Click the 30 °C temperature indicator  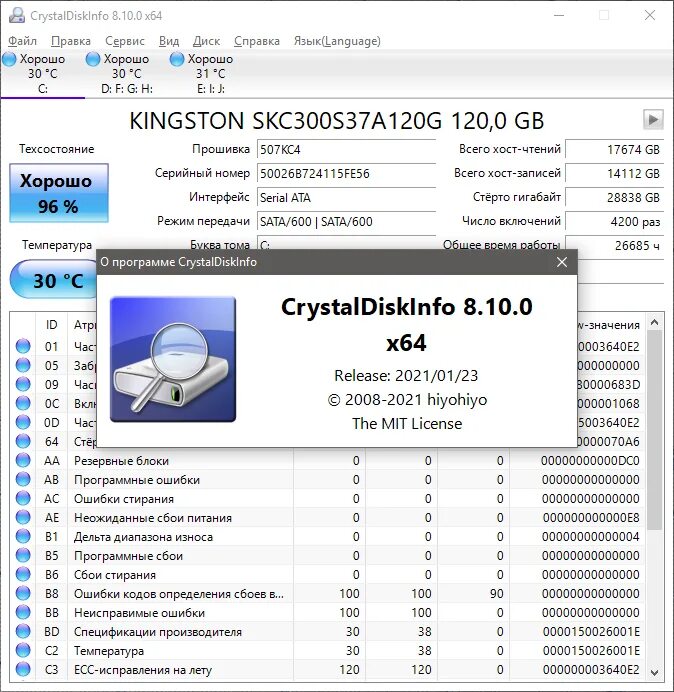coord(54,280)
